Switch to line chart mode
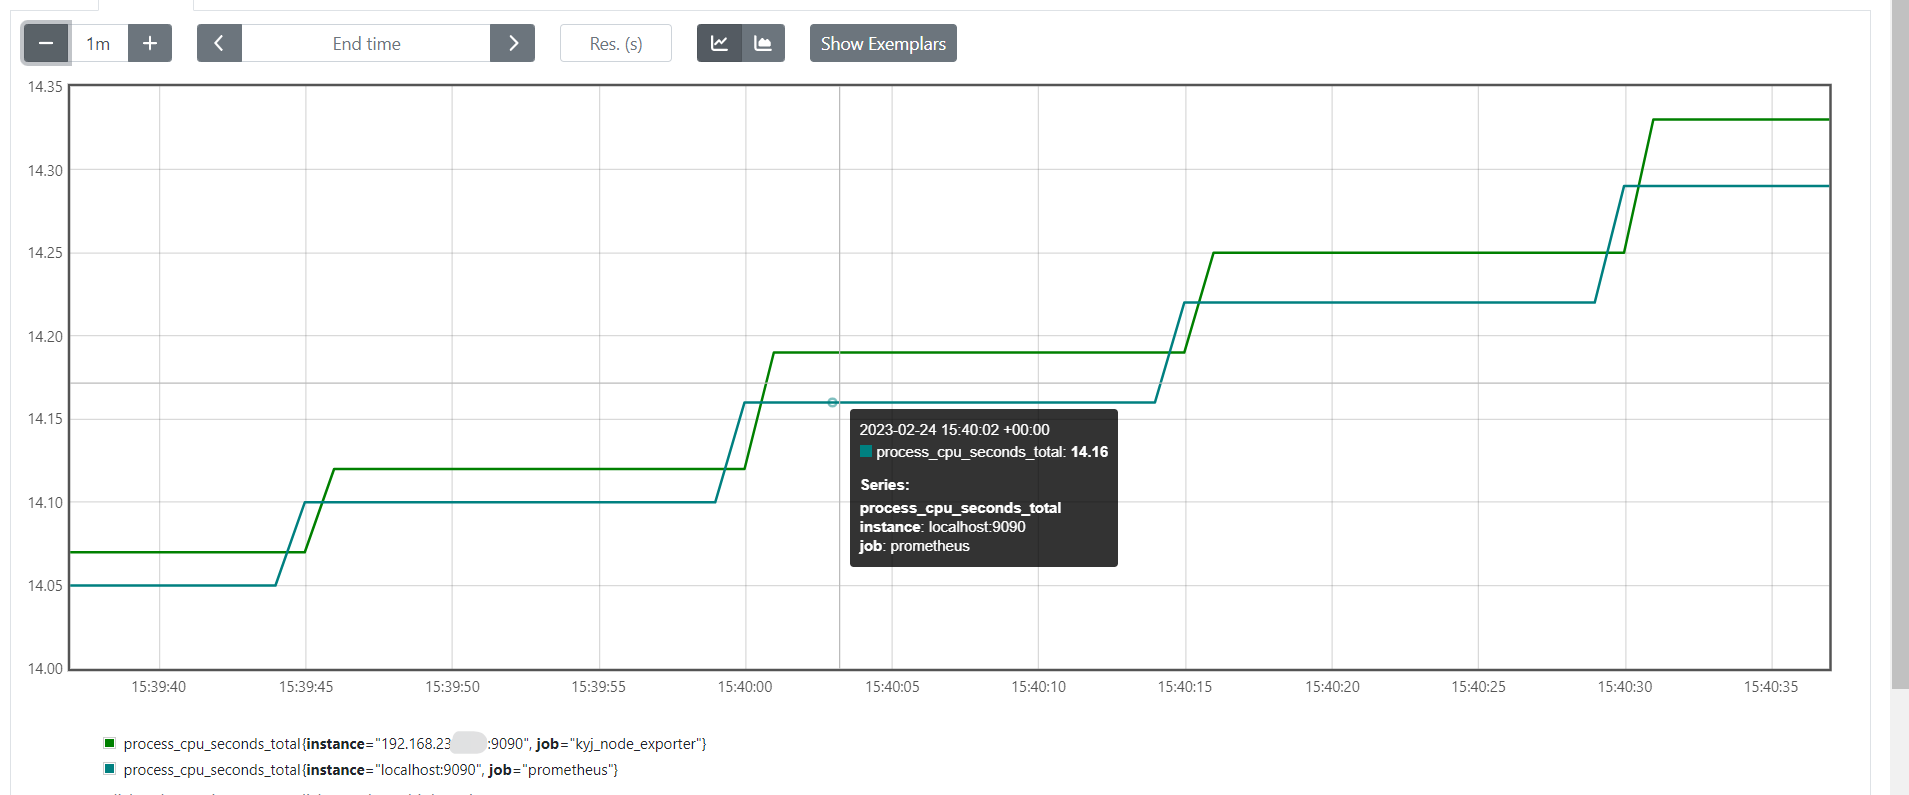Viewport: 1909px width, 795px height. coord(719,43)
